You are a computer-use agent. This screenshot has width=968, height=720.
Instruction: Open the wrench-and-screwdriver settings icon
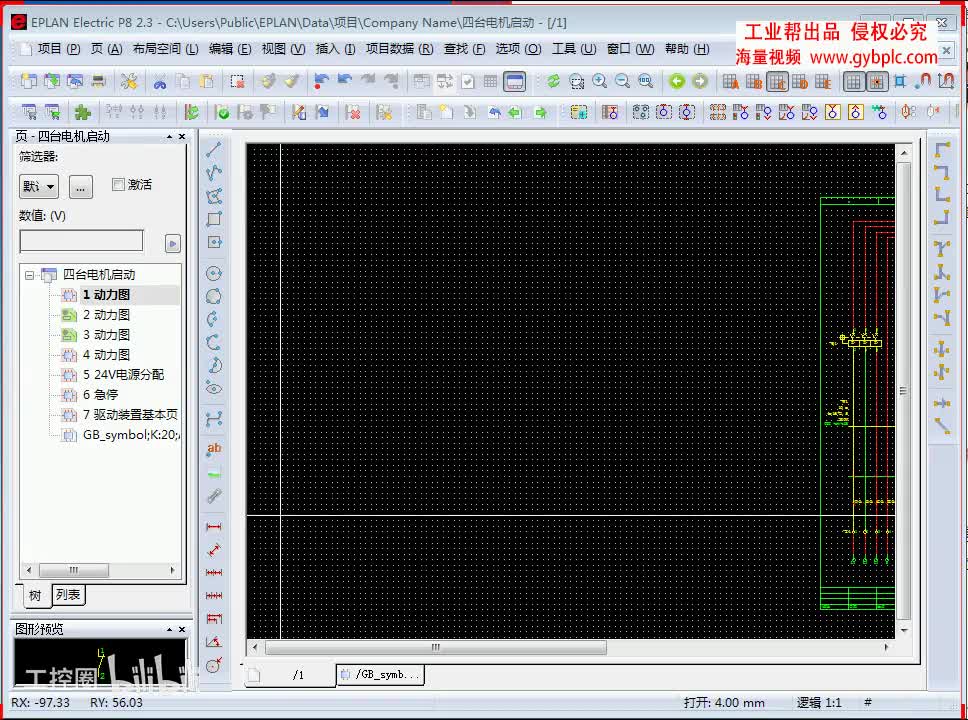pyautogui.click(x=128, y=81)
